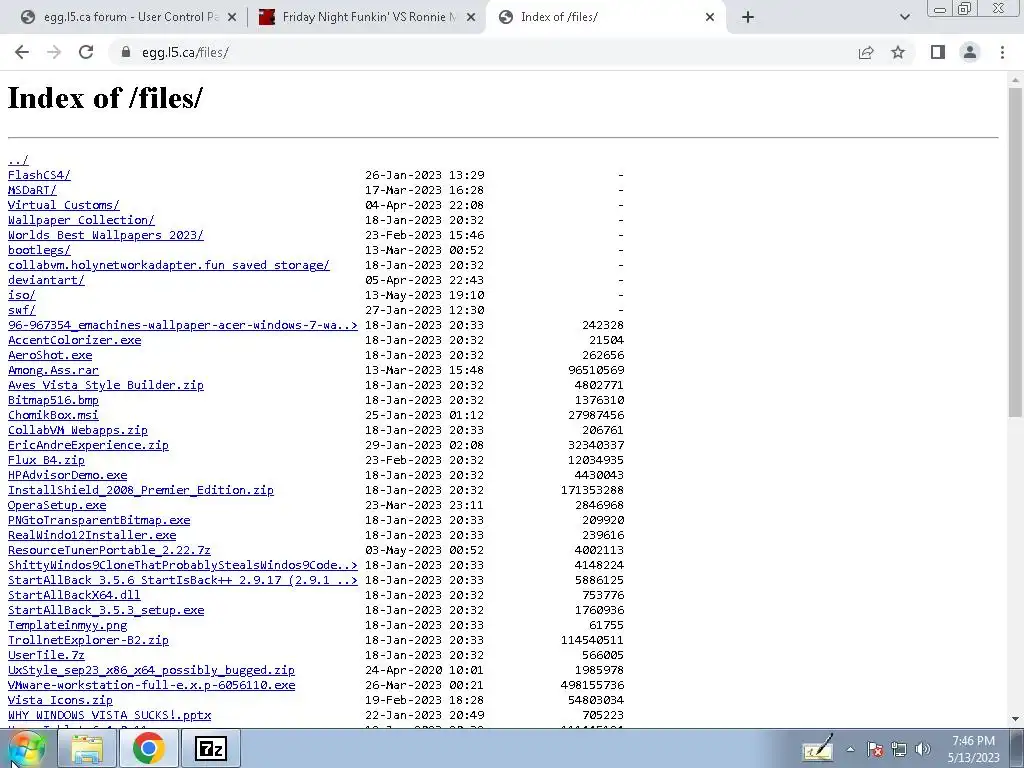1024x768 pixels.
Task: Open the side panel icon
Action: pos(938,52)
